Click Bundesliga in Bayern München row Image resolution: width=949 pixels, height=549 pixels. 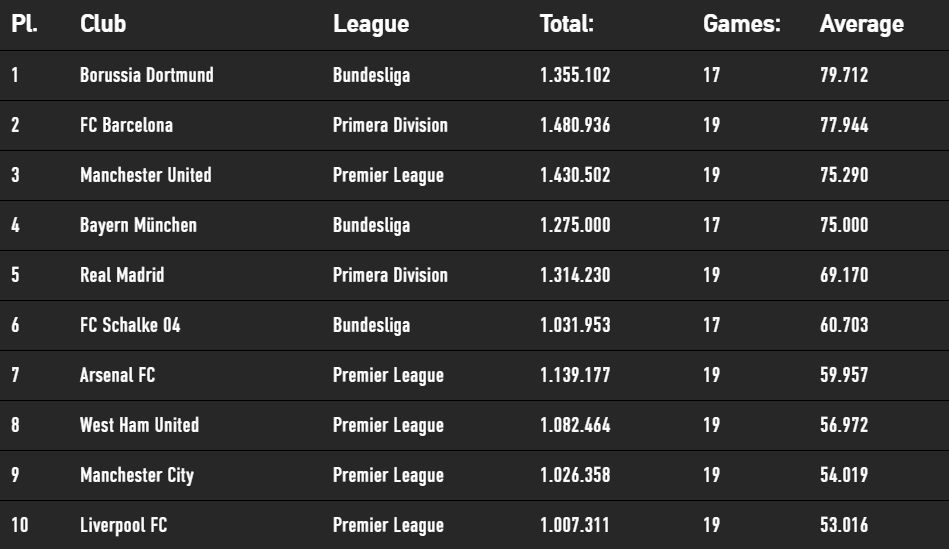(x=372, y=226)
